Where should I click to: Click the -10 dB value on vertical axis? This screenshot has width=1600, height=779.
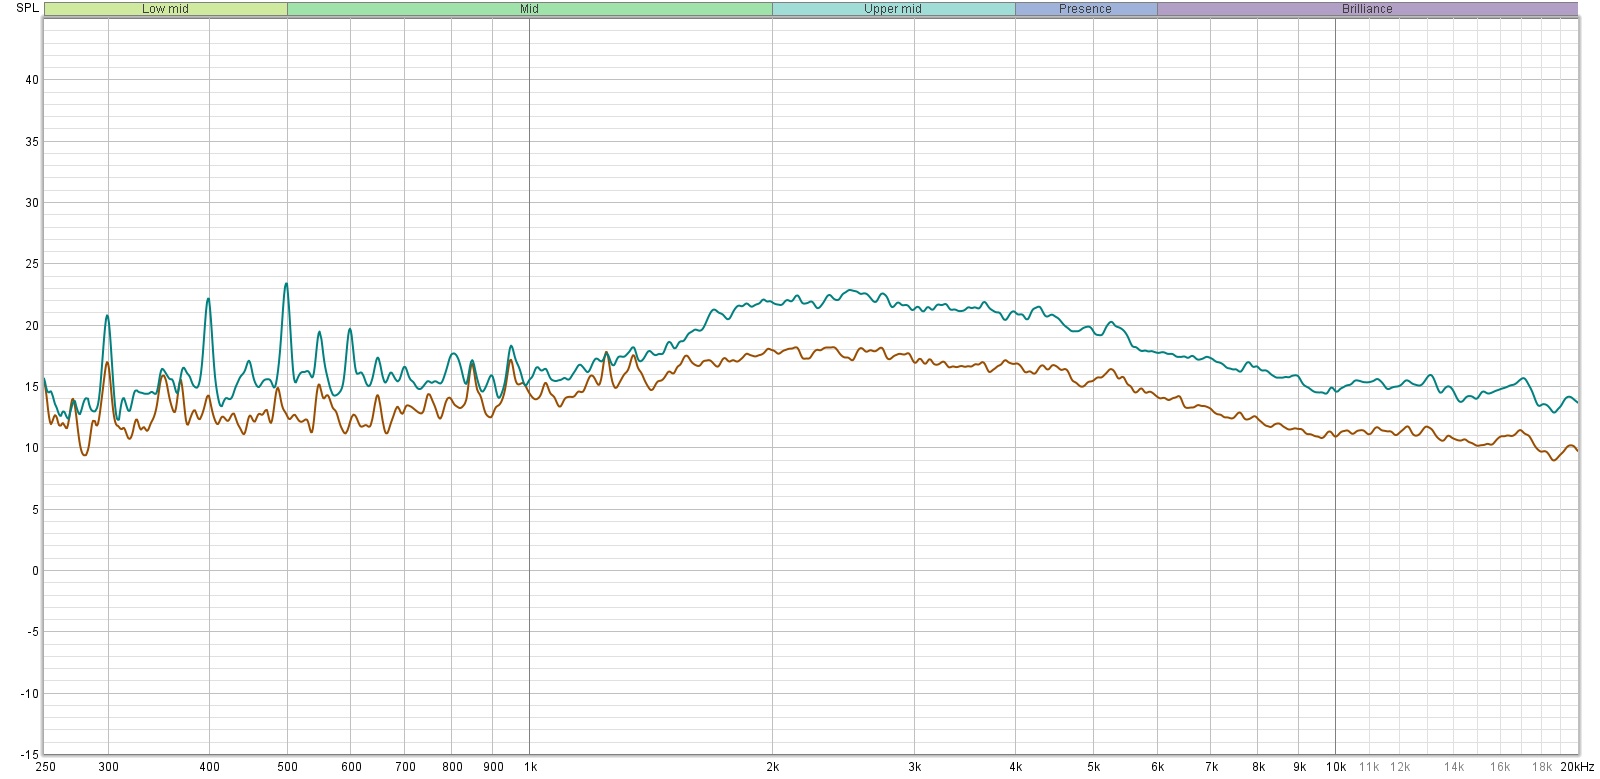[x=30, y=694]
